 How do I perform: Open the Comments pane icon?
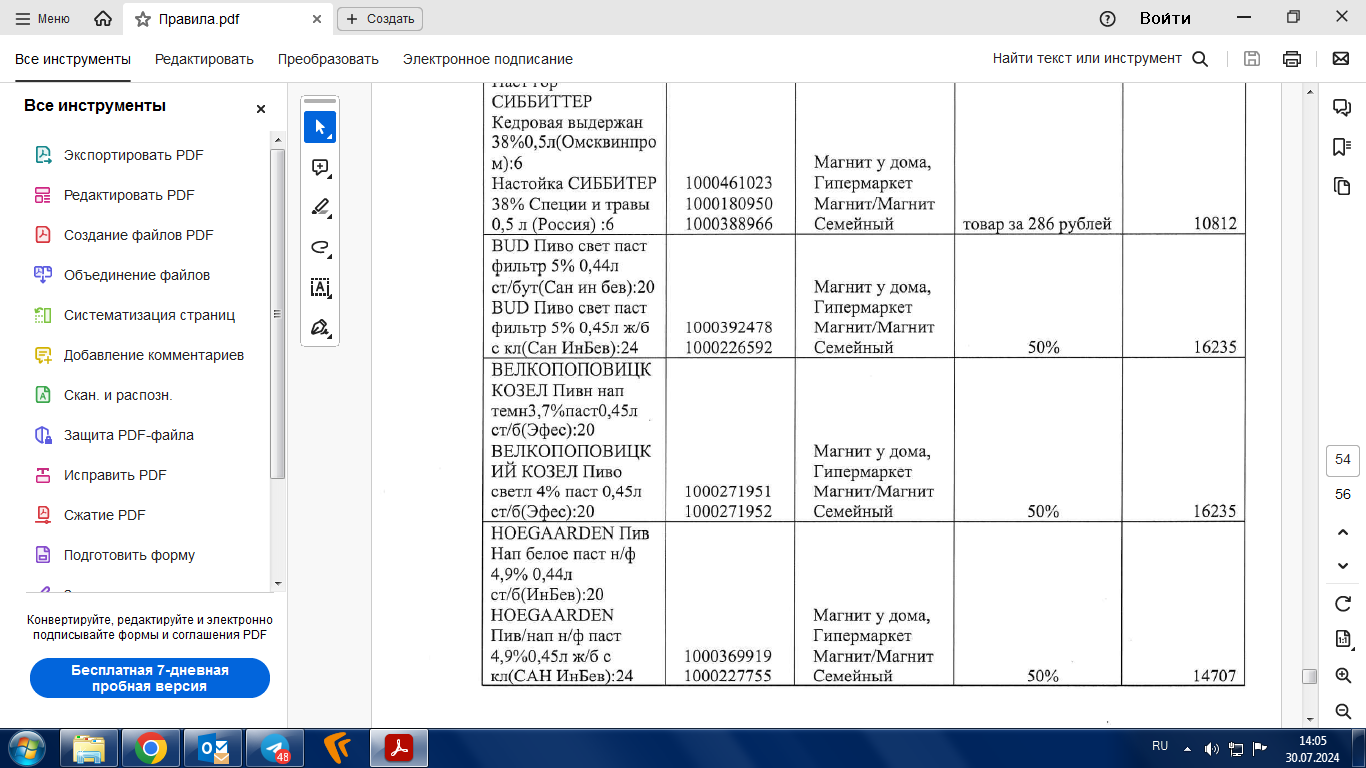tap(1342, 107)
